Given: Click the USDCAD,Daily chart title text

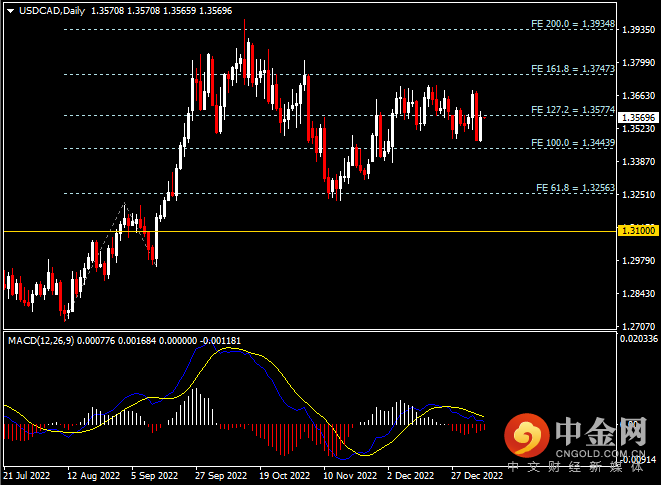Looking at the screenshot, I should (x=52, y=10).
